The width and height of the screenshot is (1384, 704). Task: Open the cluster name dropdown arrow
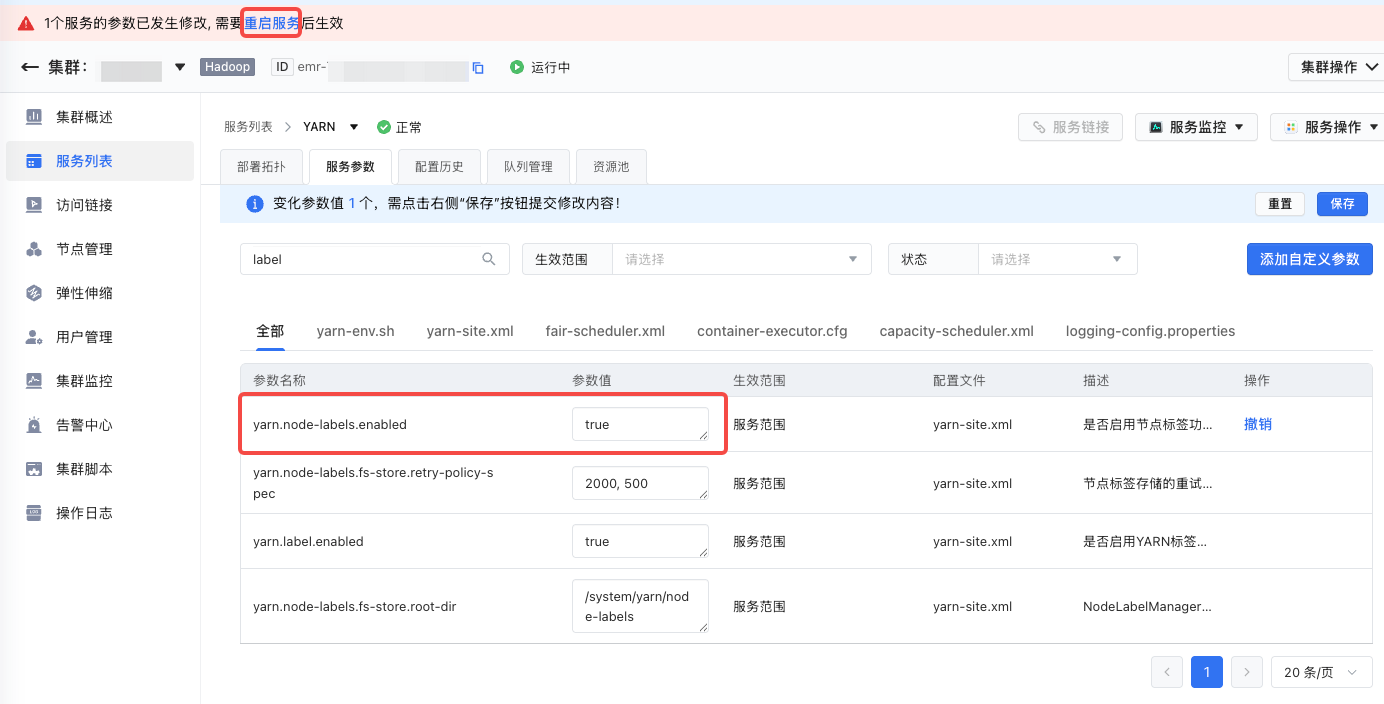pyautogui.click(x=180, y=68)
